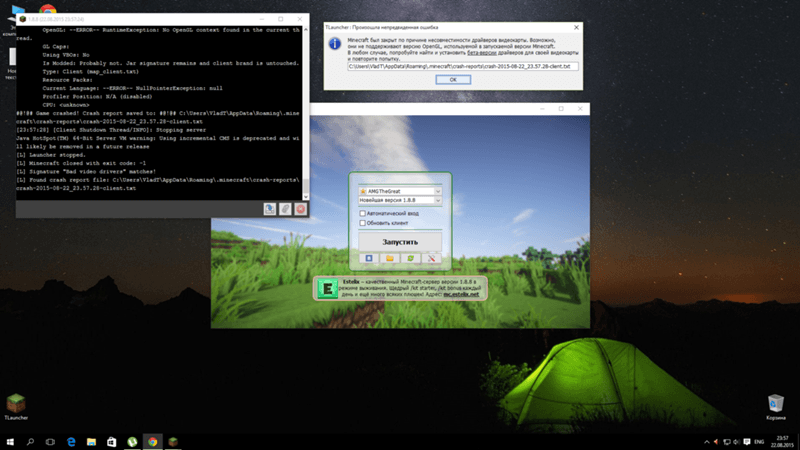
Task: Enable the Автоматический вход checkbox
Action: 362,213
